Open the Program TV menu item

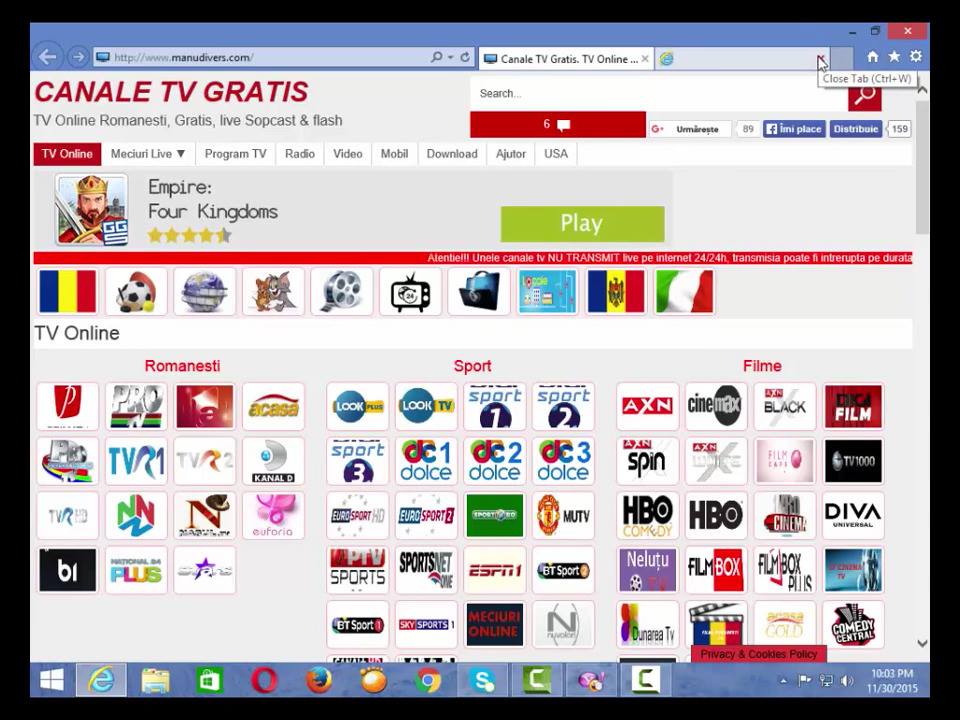[236, 154]
